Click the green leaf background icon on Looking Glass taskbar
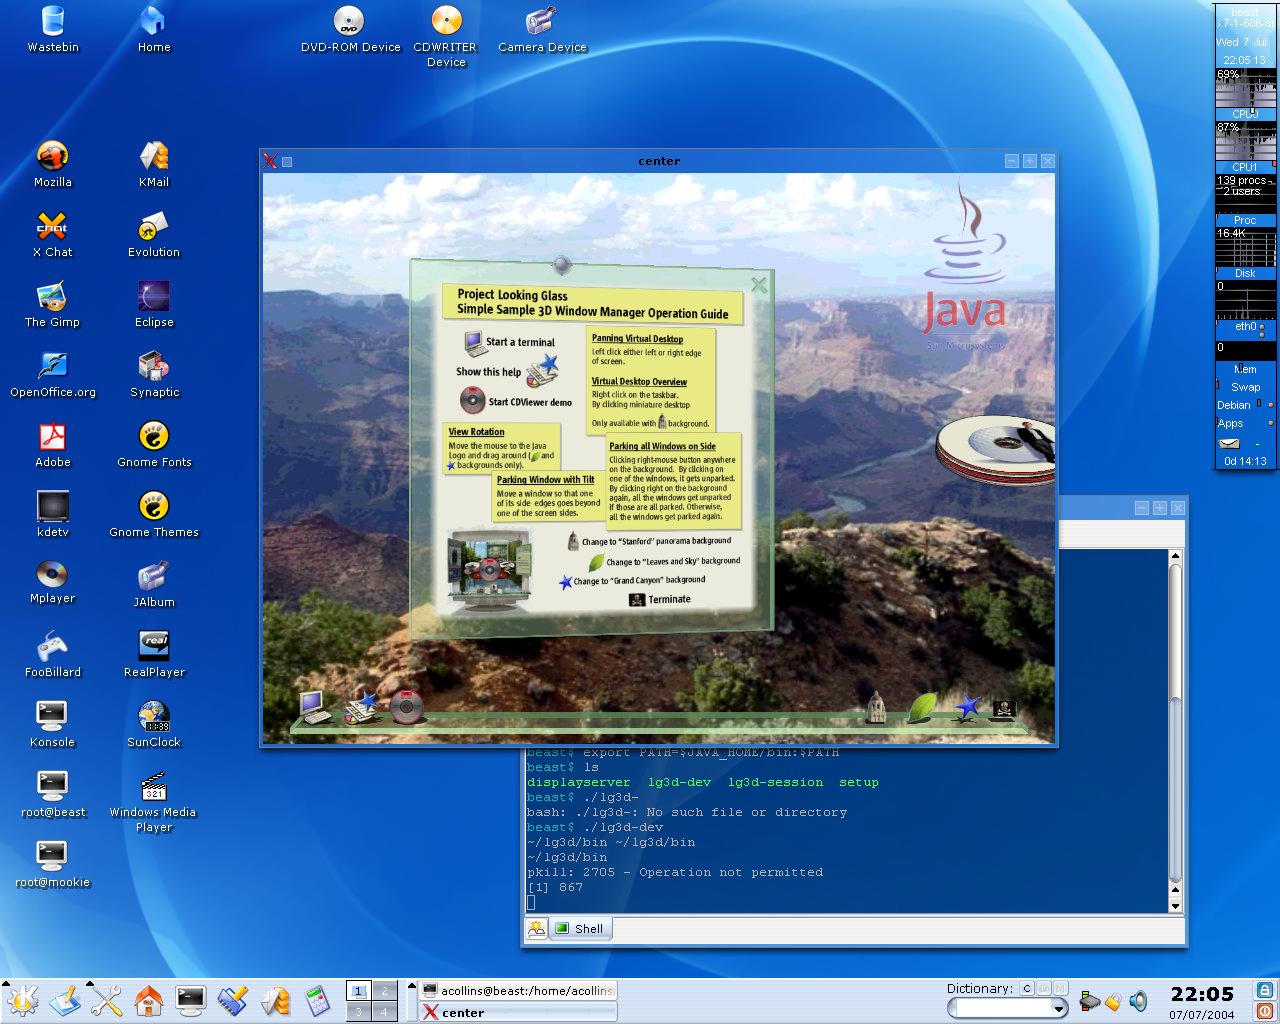This screenshot has width=1280, height=1024. coord(921,707)
